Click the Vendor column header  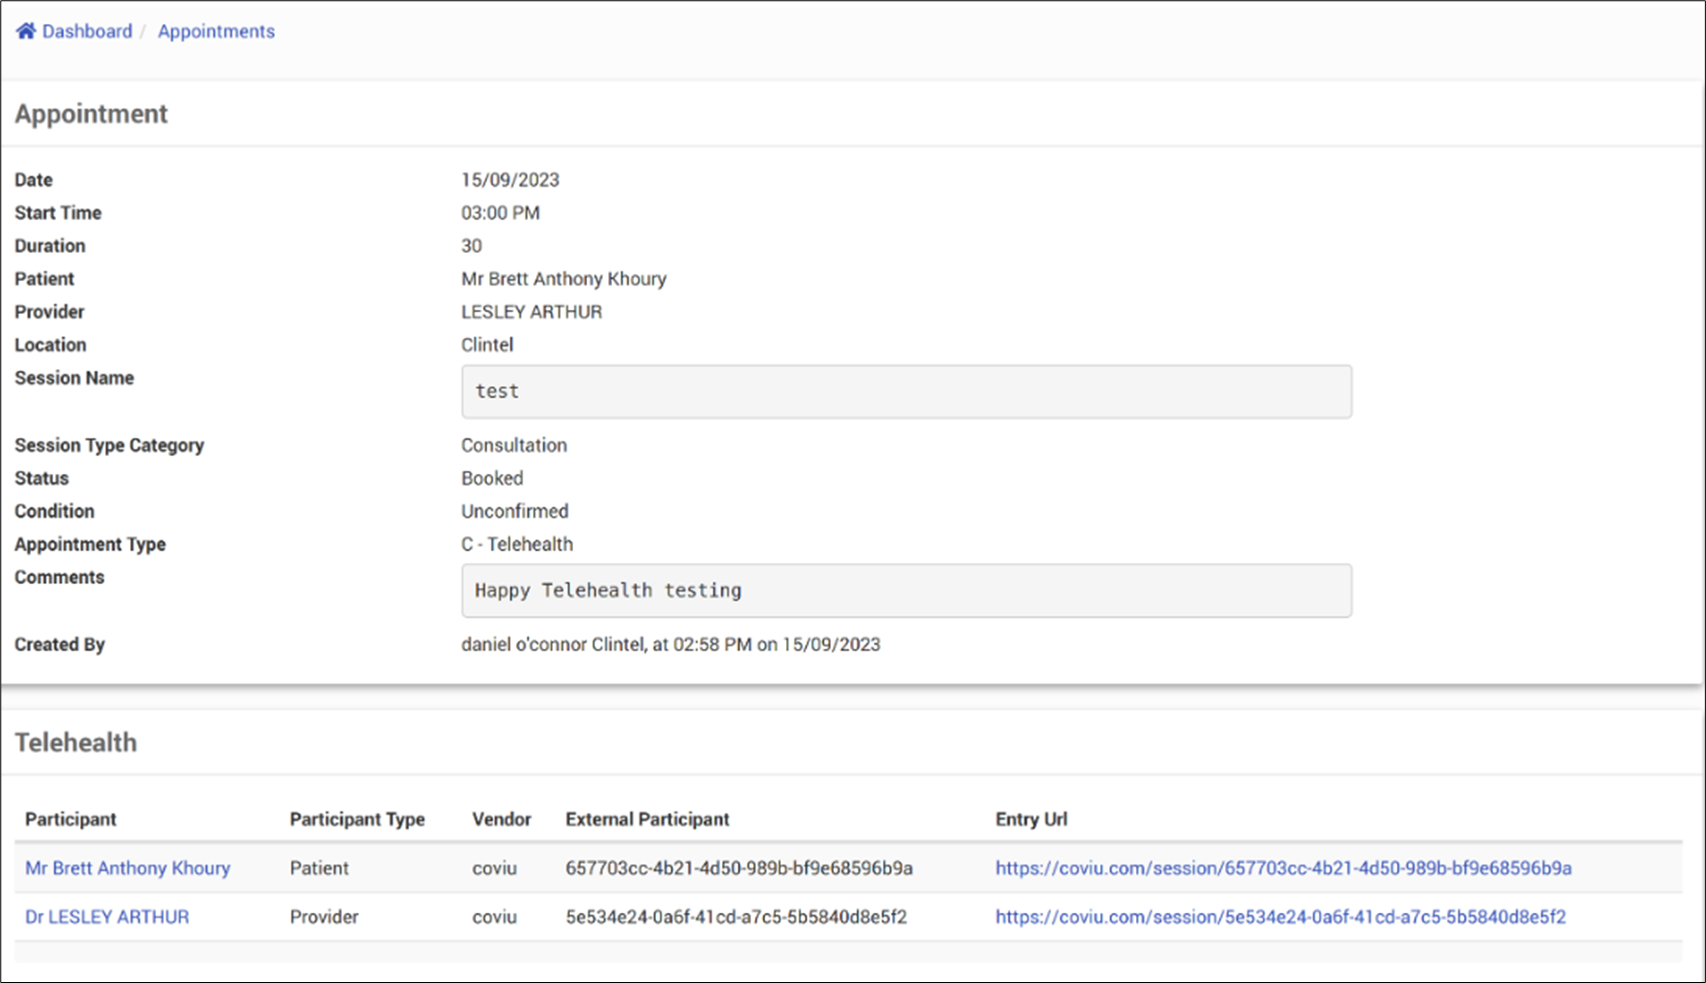(x=501, y=819)
